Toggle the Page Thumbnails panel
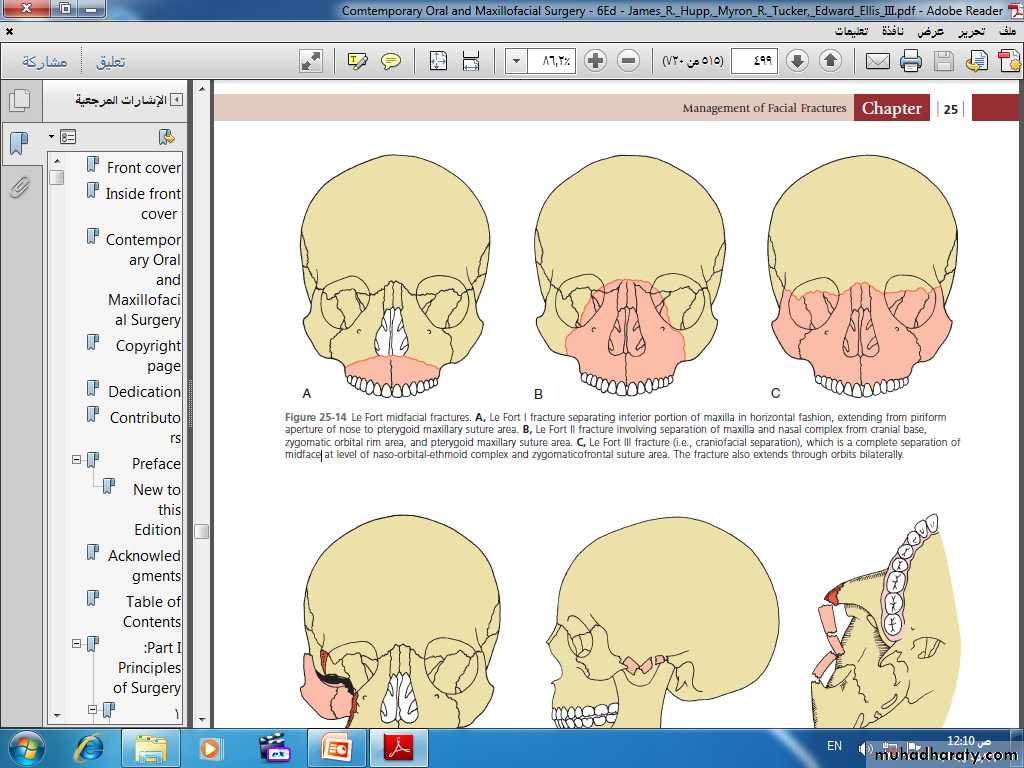 pos(19,100)
